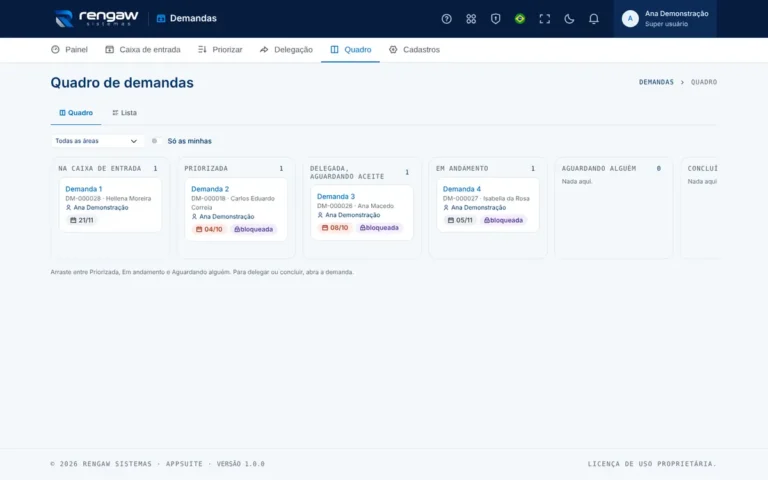The width and height of the screenshot is (768, 480).
Task: Open Demanda 1 card link
Action: [x=84, y=189]
